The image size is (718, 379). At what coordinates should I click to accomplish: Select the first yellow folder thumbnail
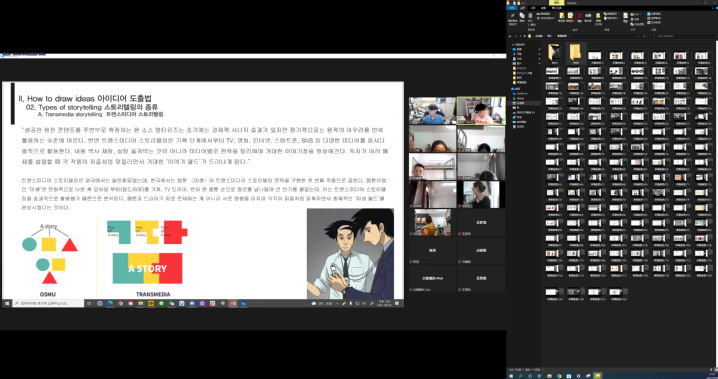[555, 54]
